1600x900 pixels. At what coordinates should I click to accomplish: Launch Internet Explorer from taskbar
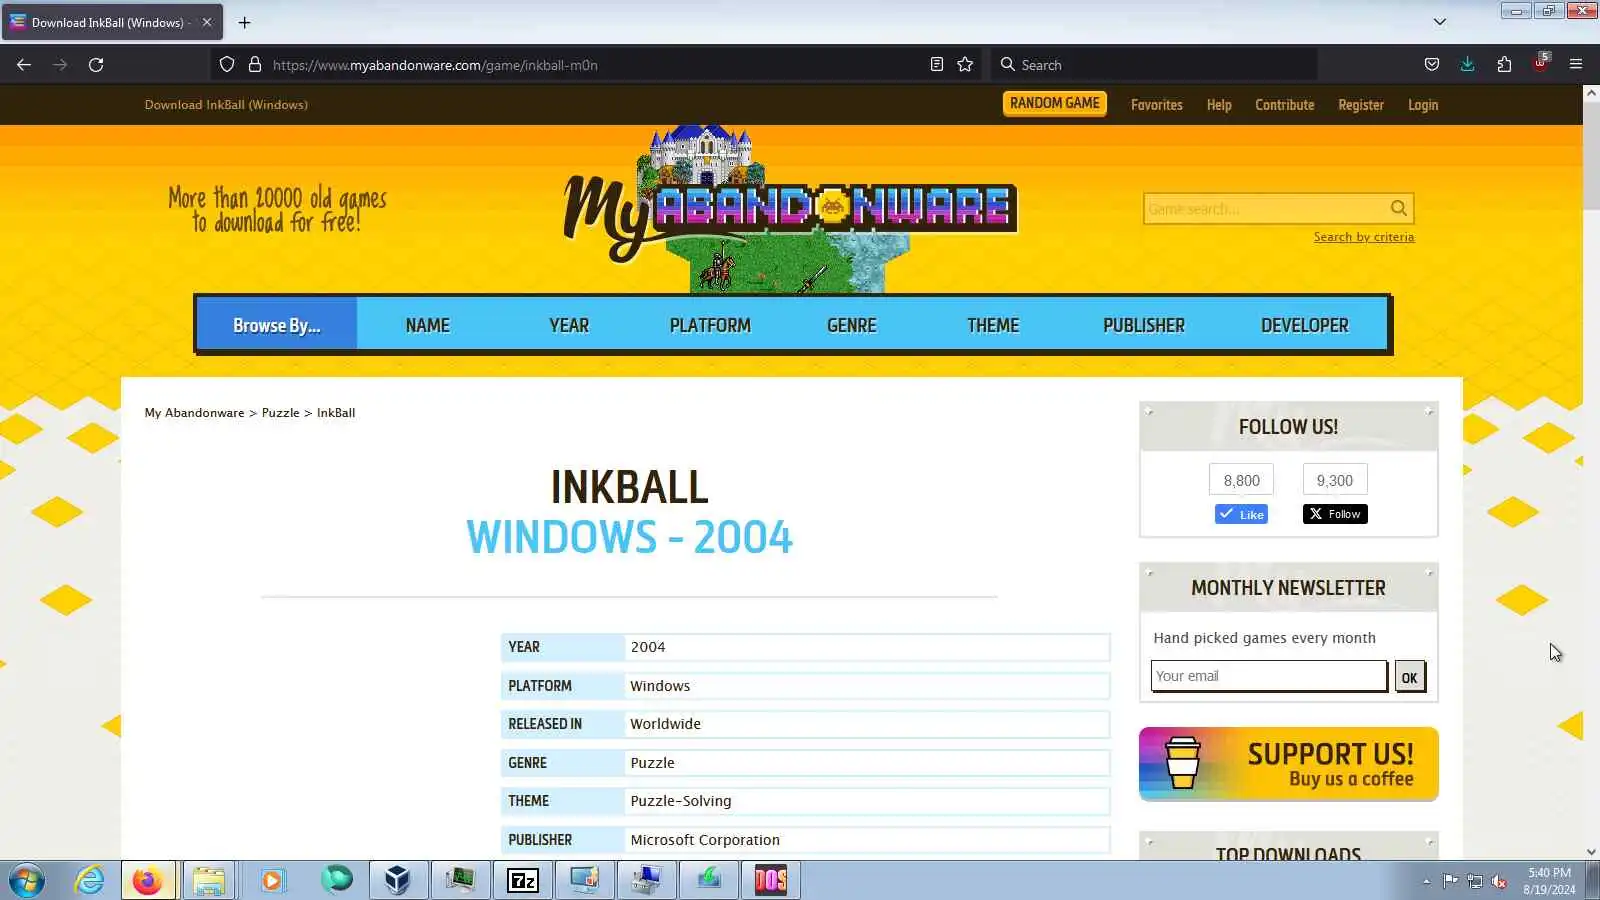click(90, 881)
